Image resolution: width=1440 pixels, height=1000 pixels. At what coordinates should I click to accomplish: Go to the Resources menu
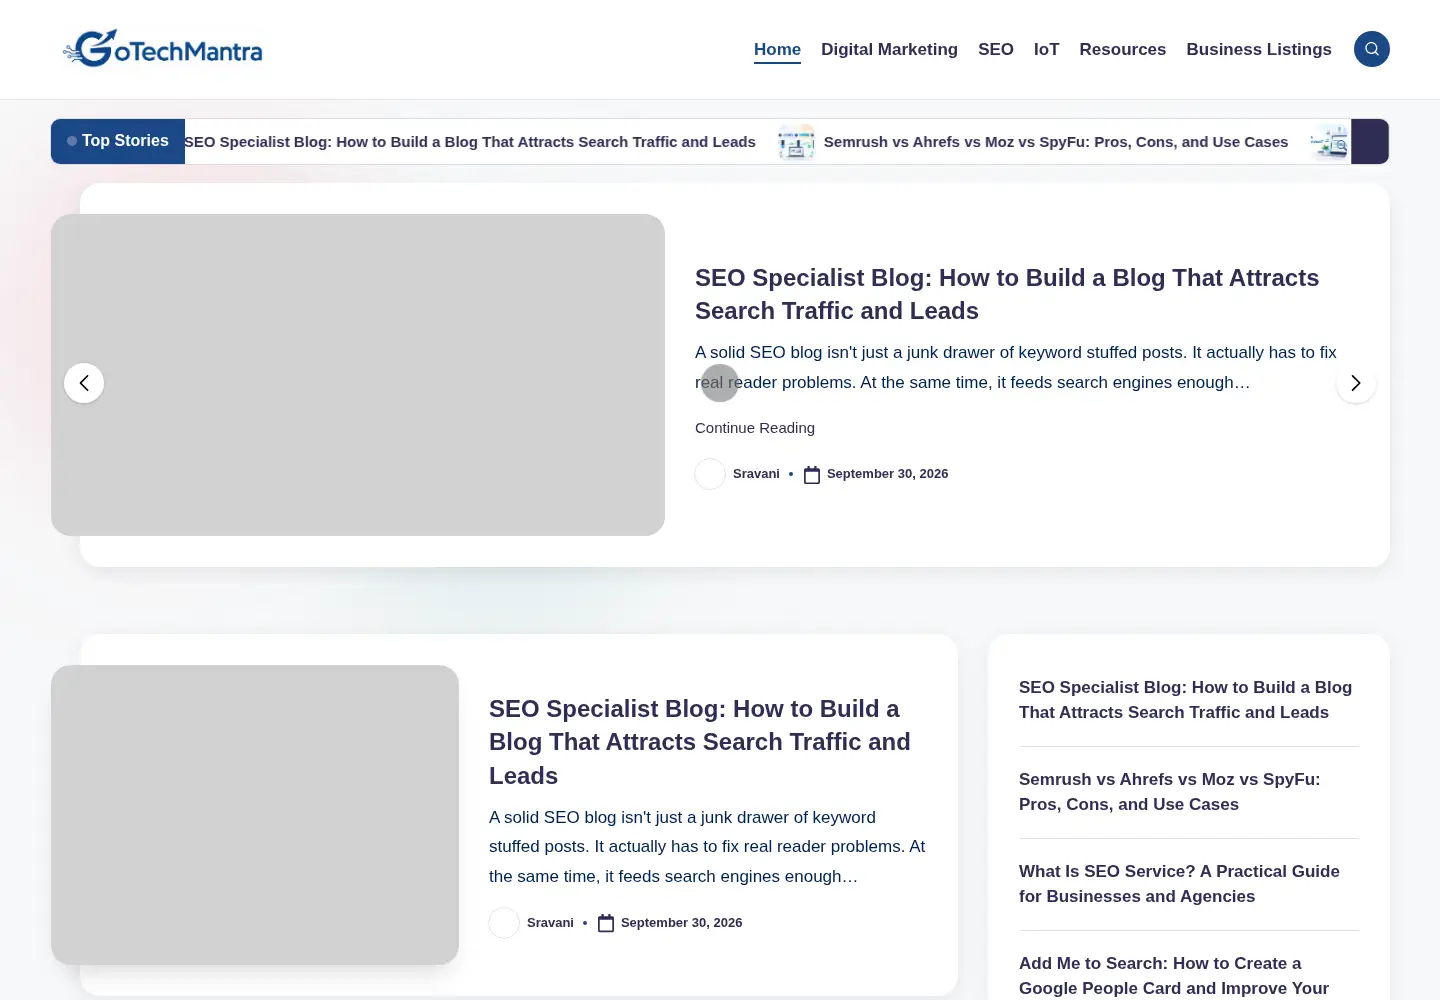click(1122, 49)
